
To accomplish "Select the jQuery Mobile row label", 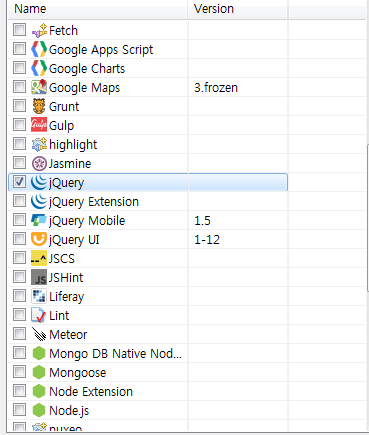I will 87,221.
